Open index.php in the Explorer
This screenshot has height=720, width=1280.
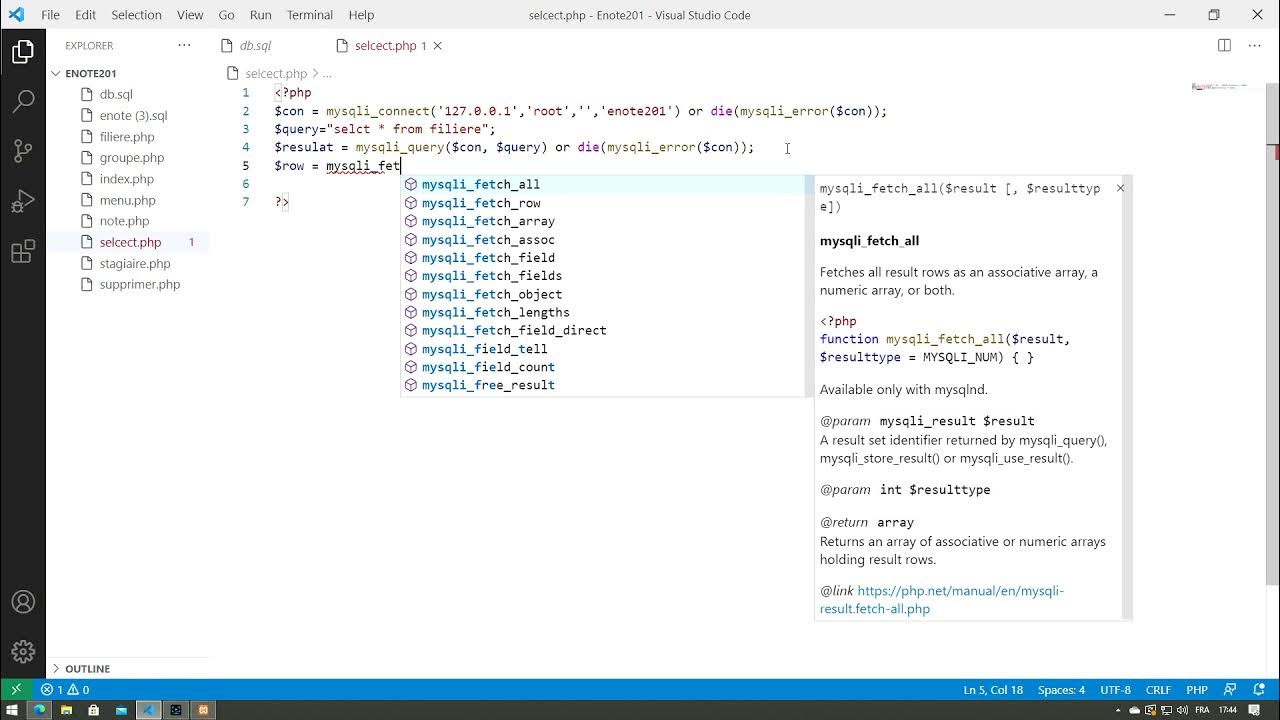click(127, 178)
